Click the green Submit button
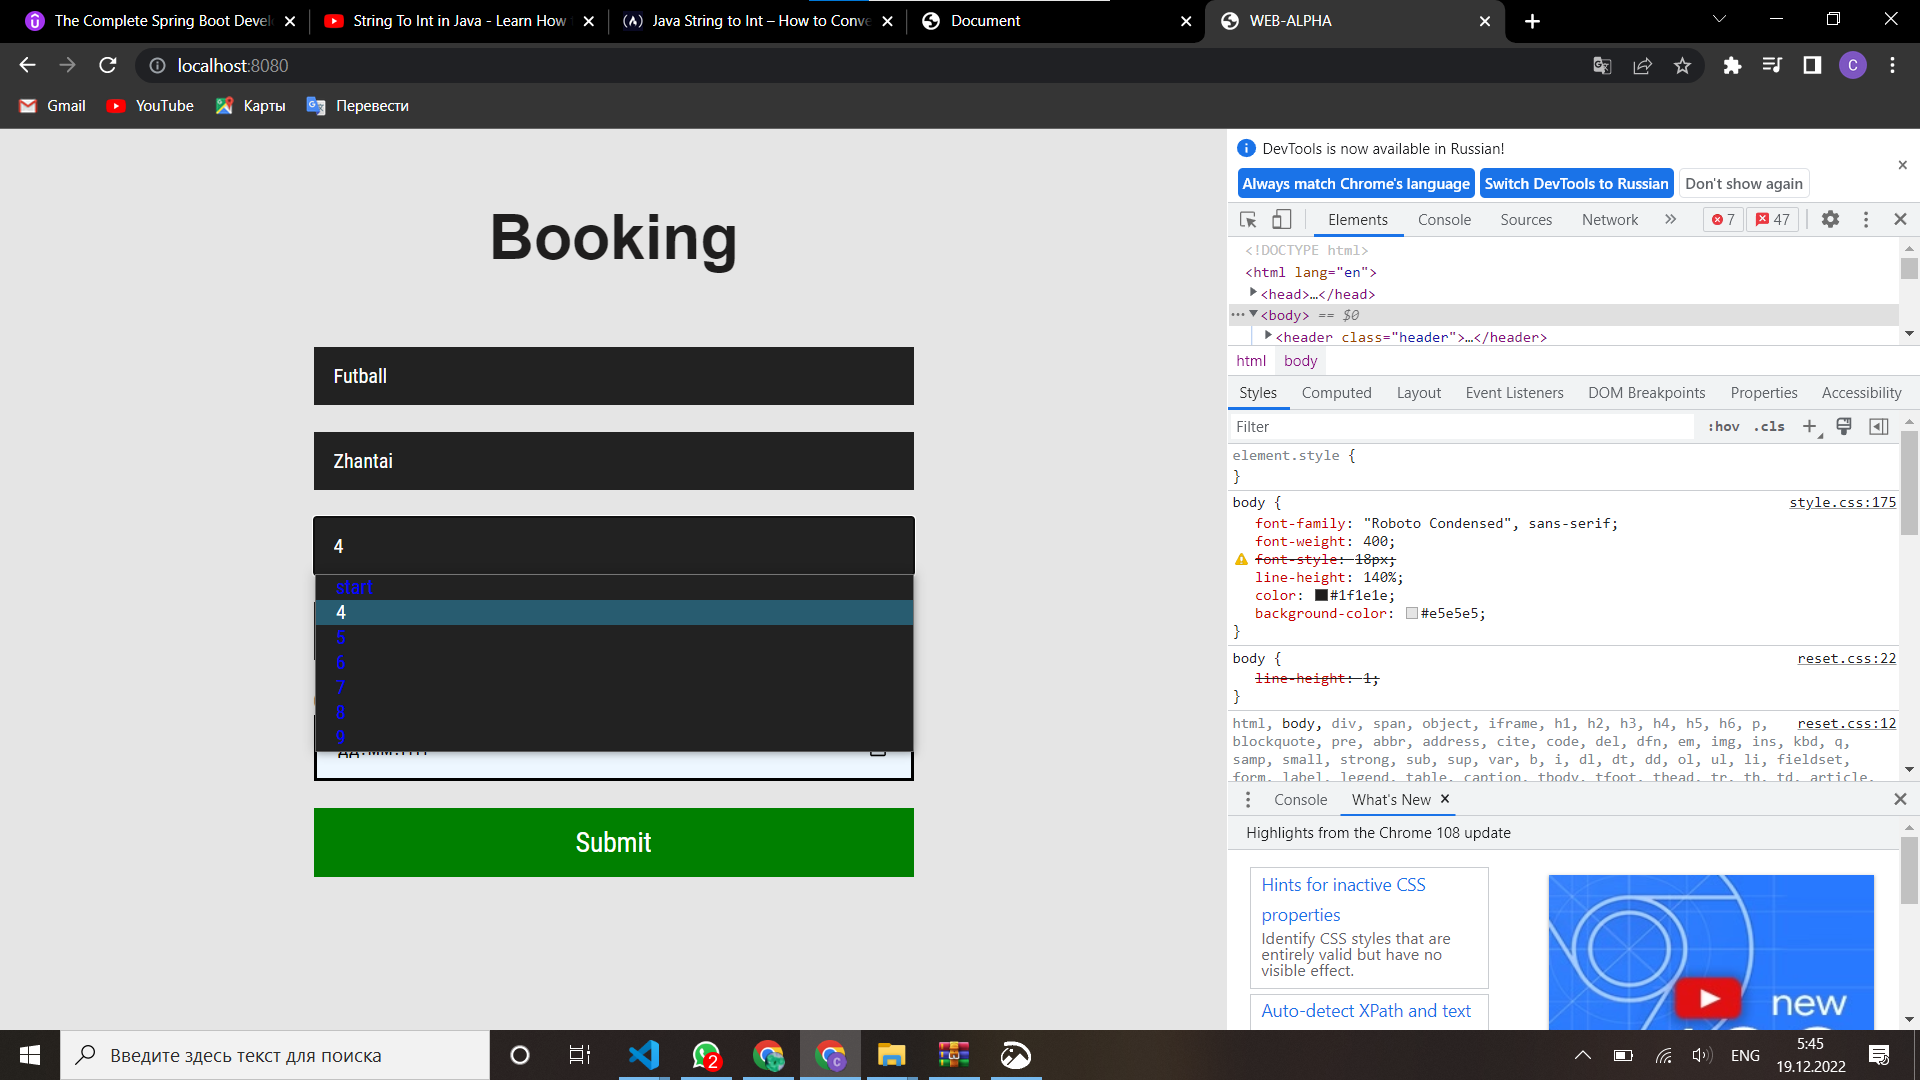The height and width of the screenshot is (1080, 1920). pyautogui.click(x=613, y=842)
